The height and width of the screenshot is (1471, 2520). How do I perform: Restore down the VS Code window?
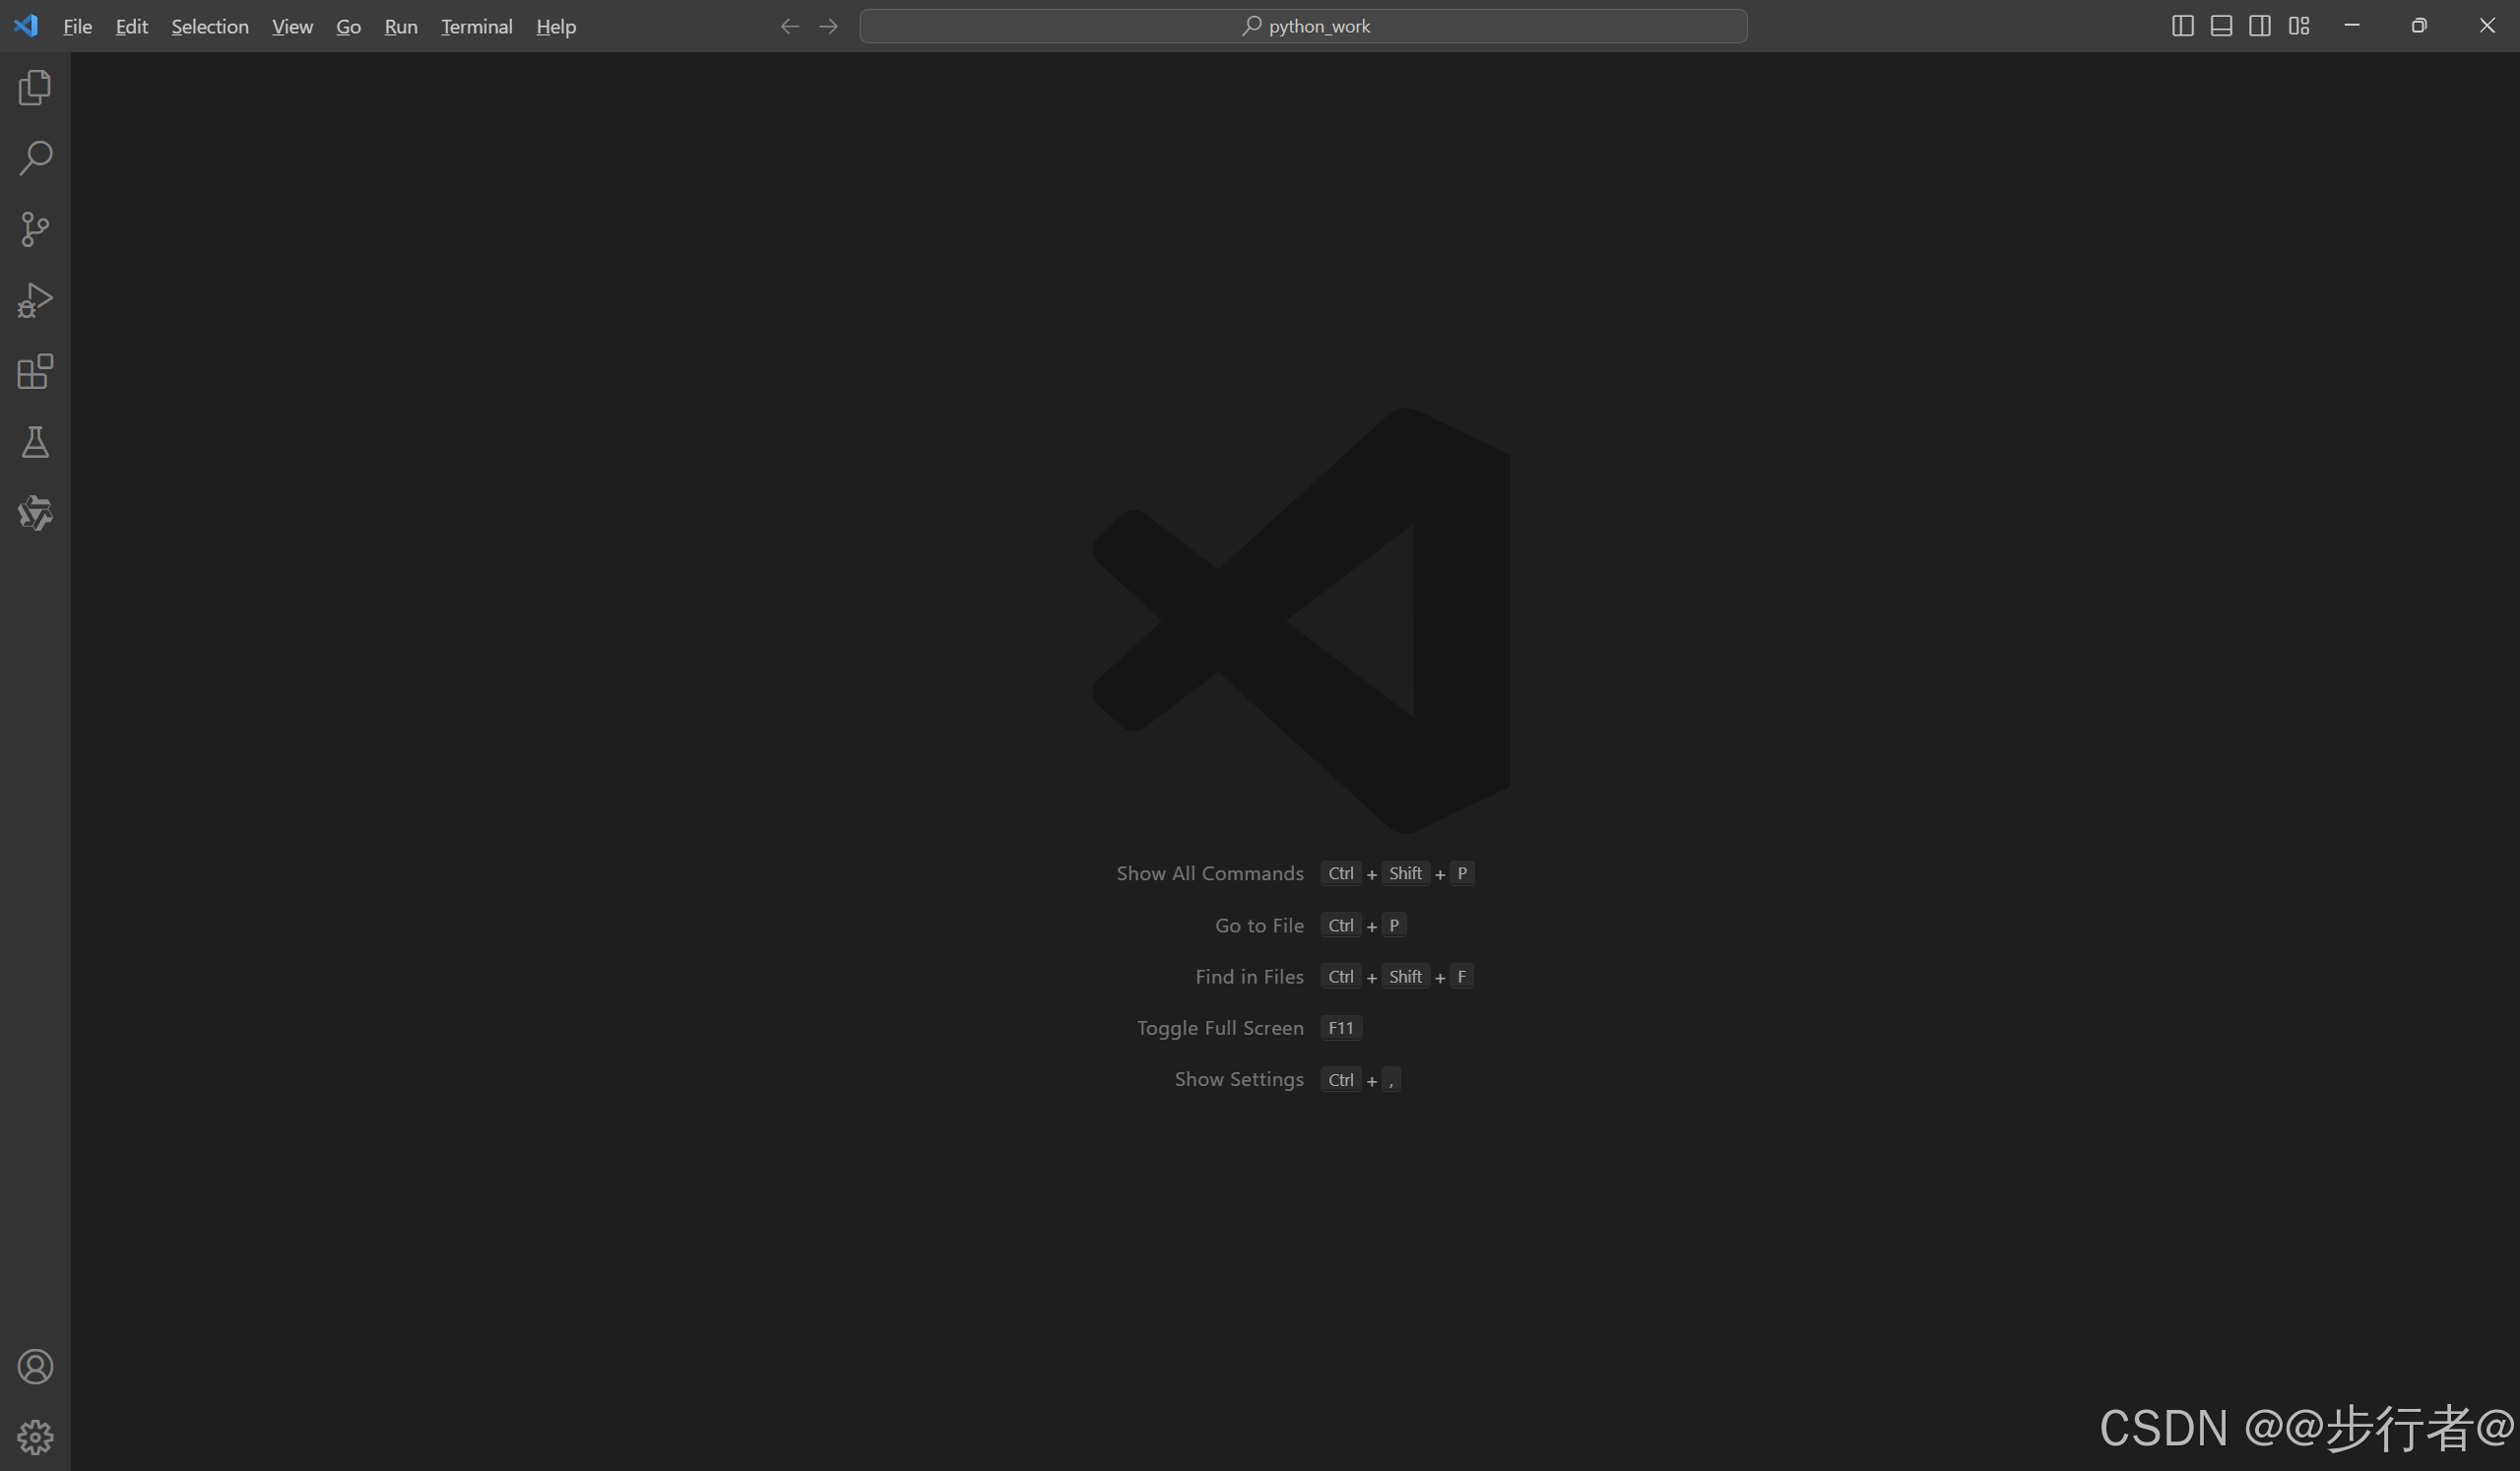(x=2419, y=26)
